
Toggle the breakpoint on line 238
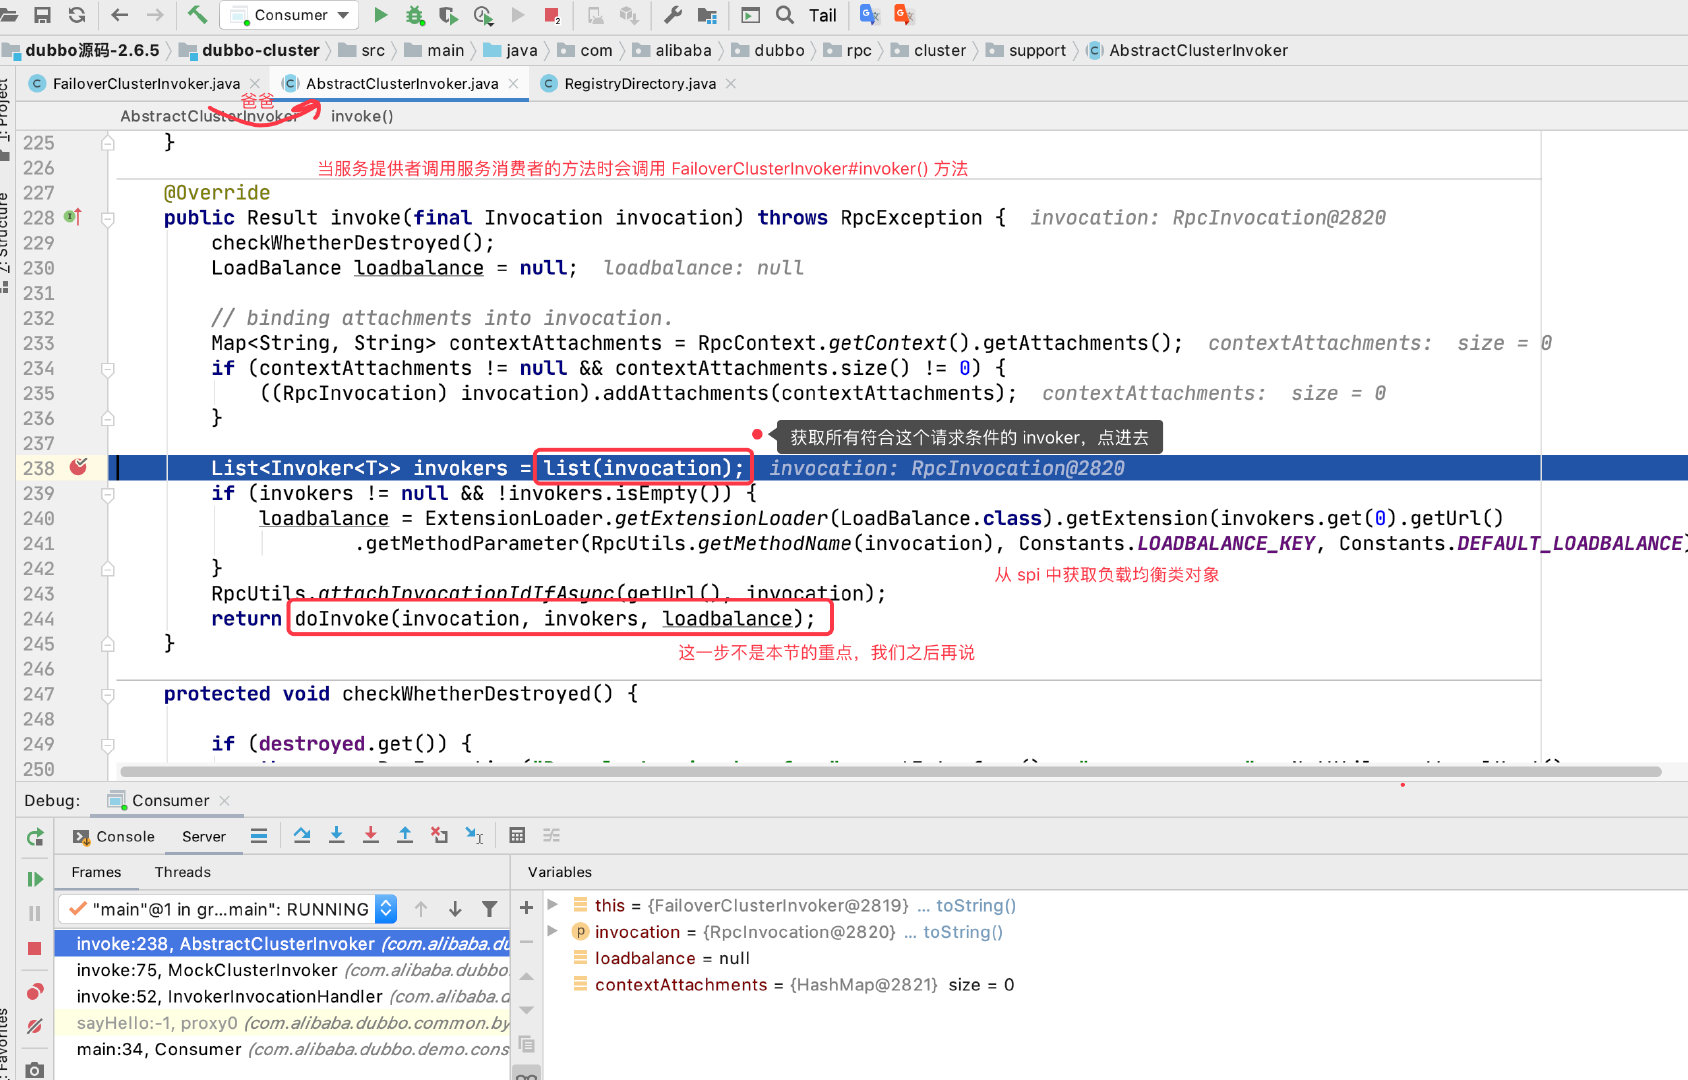[x=79, y=467]
